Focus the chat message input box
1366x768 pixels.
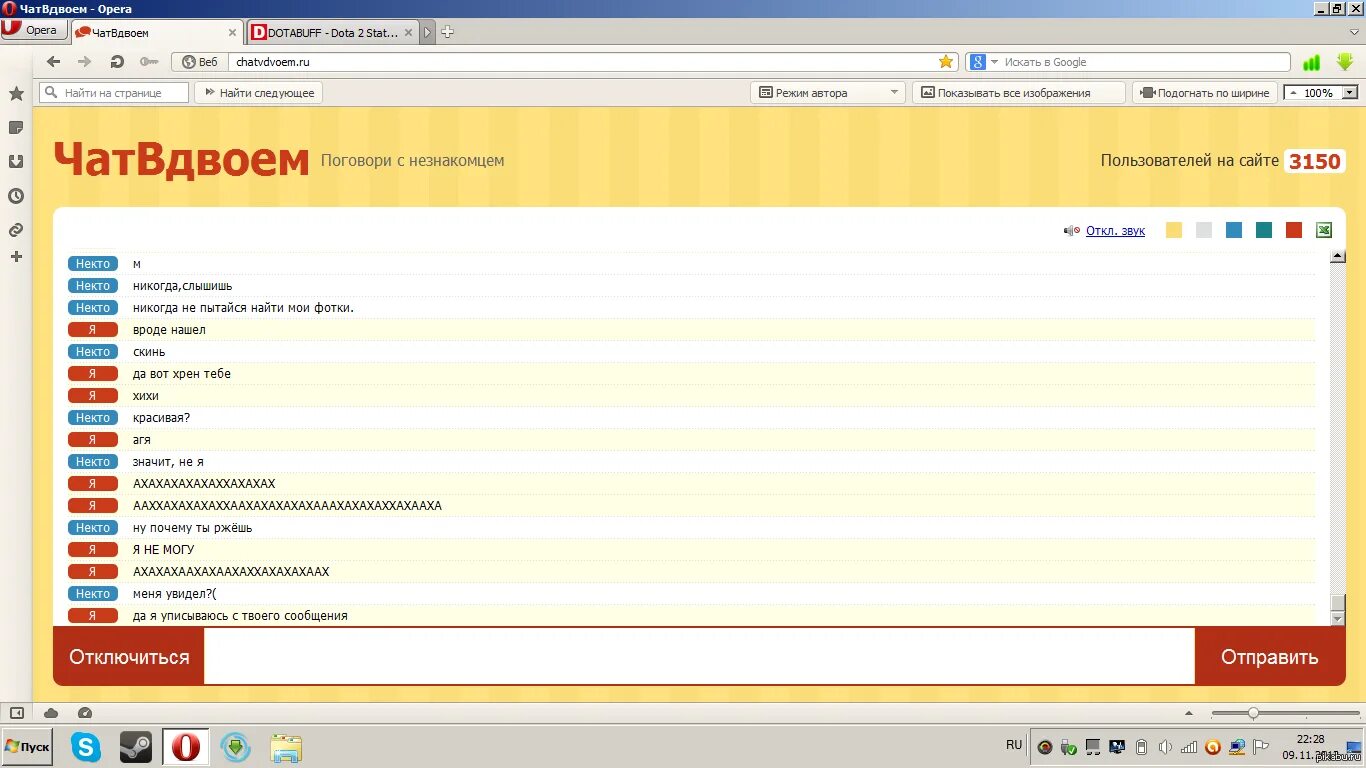point(699,657)
